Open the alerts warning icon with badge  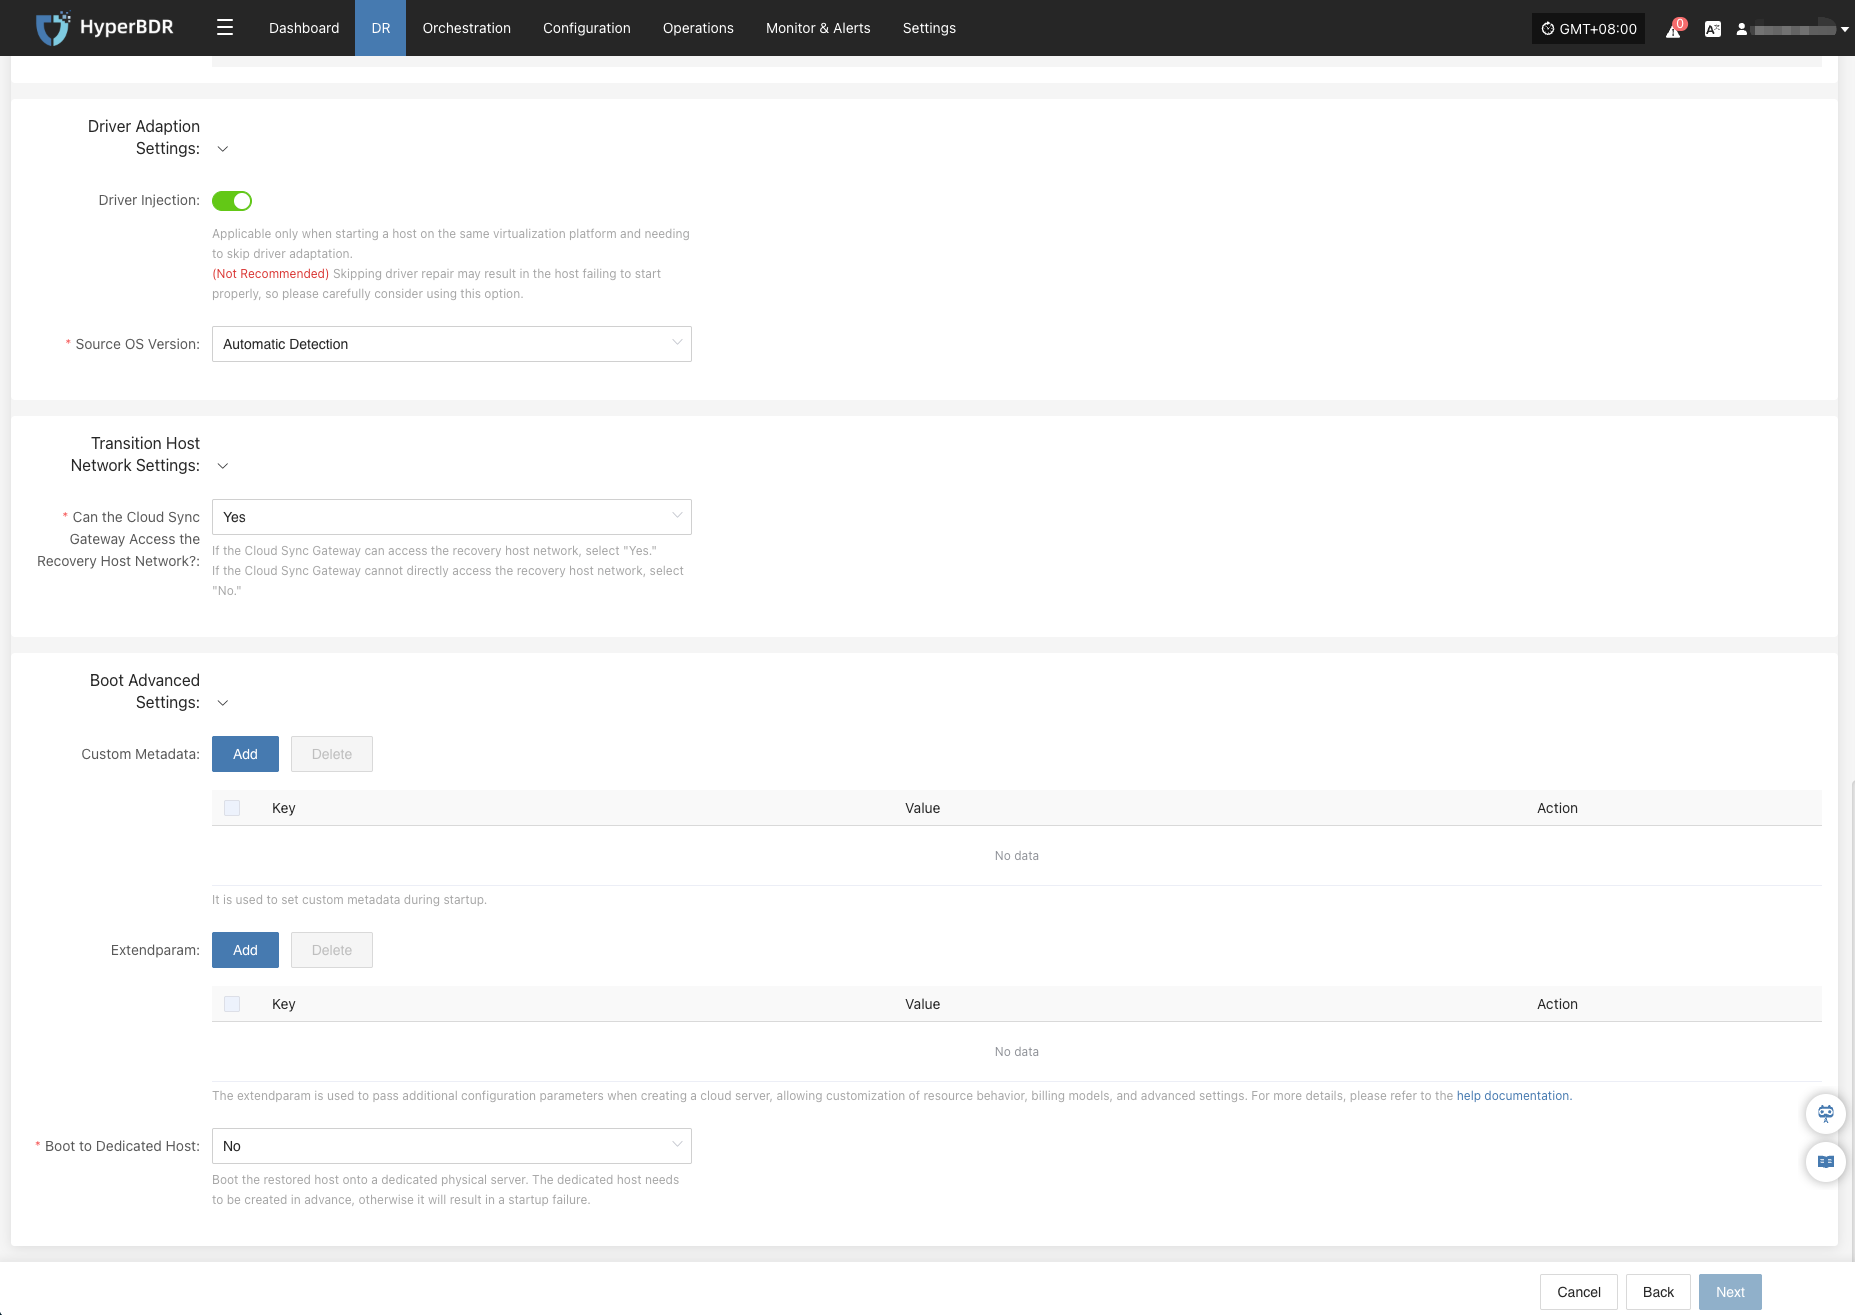pos(1673,29)
